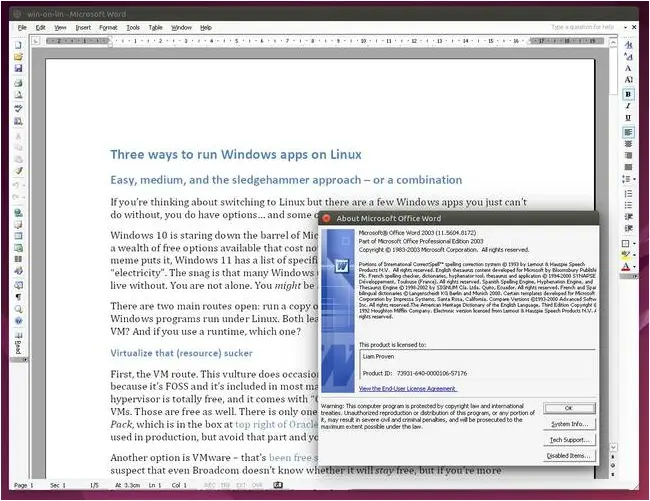Open a file with the Open folder icon
Viewport: 650px width, 501px height.
pyautogui.click(x=18, y=56)
